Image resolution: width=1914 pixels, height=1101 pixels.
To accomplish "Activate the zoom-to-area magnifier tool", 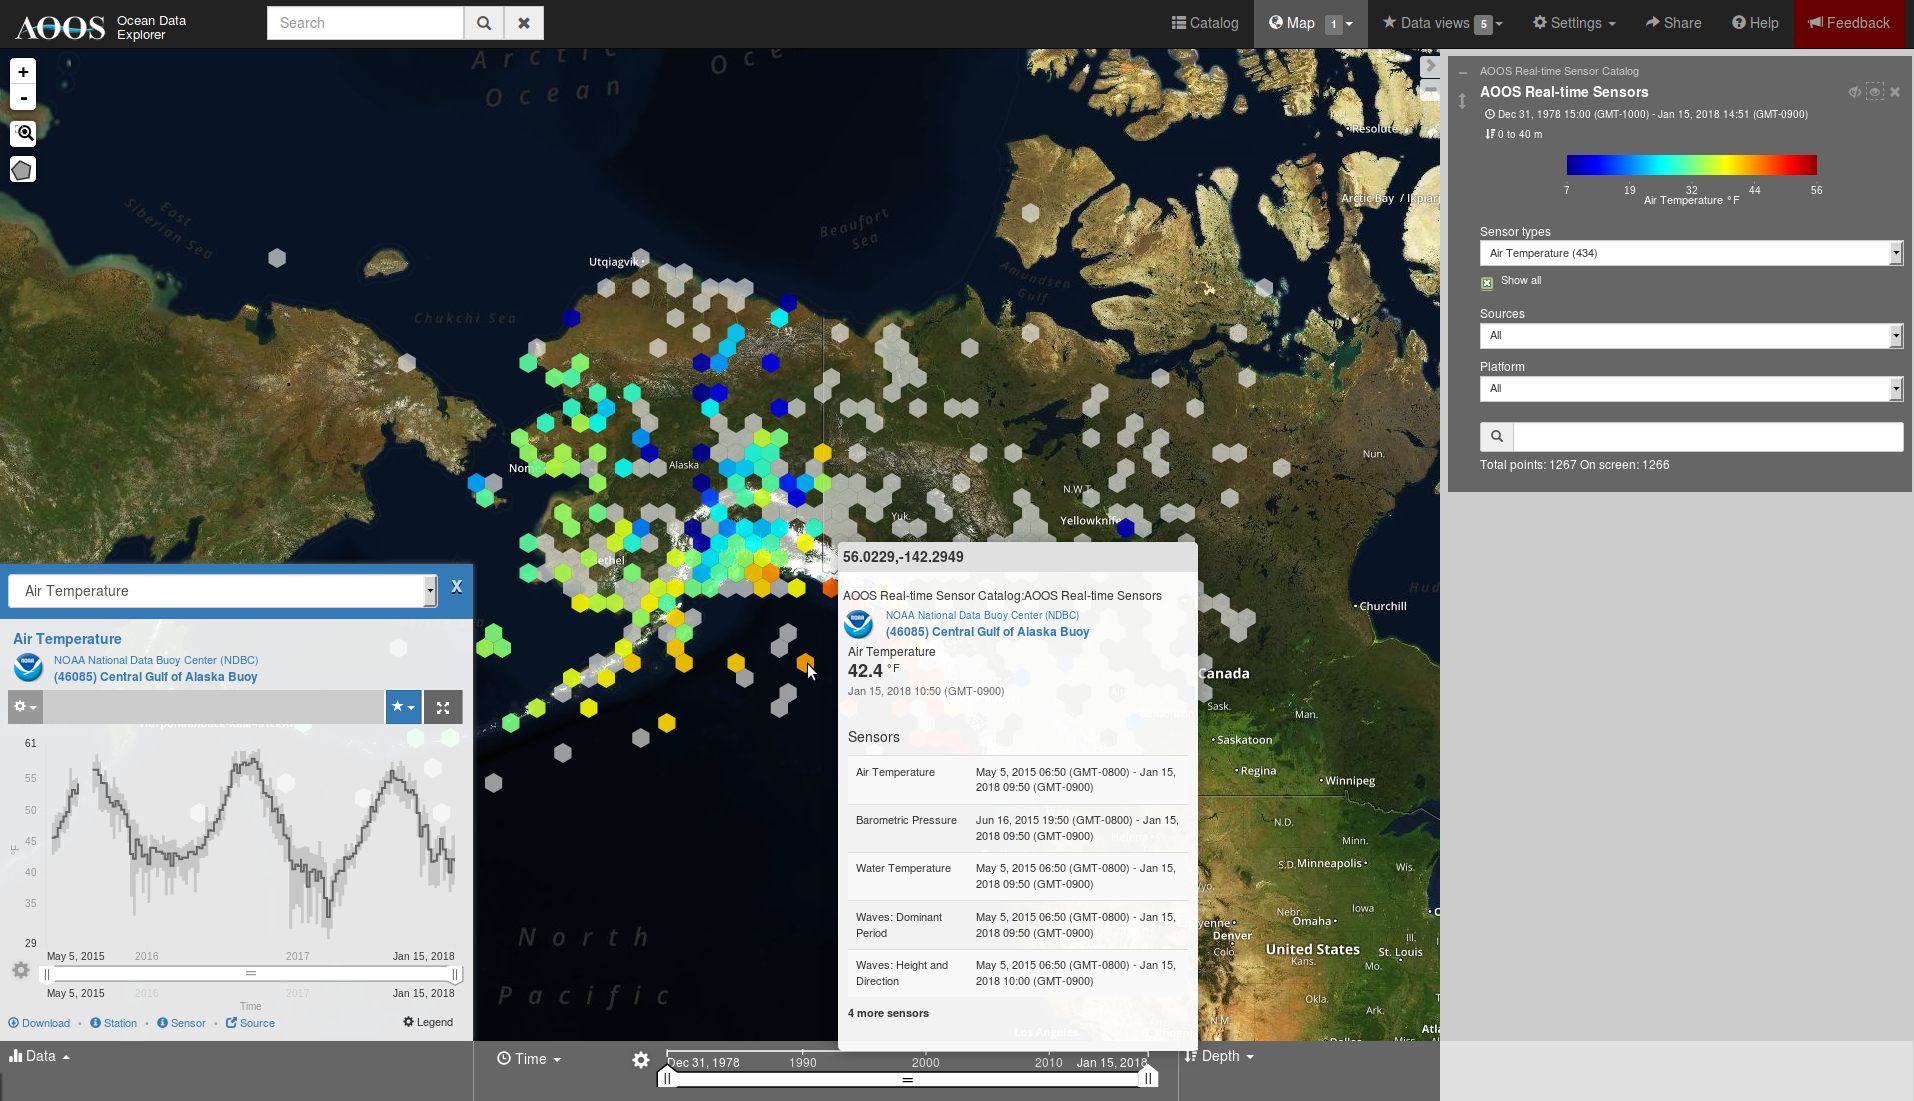I will tap(23, 133).
